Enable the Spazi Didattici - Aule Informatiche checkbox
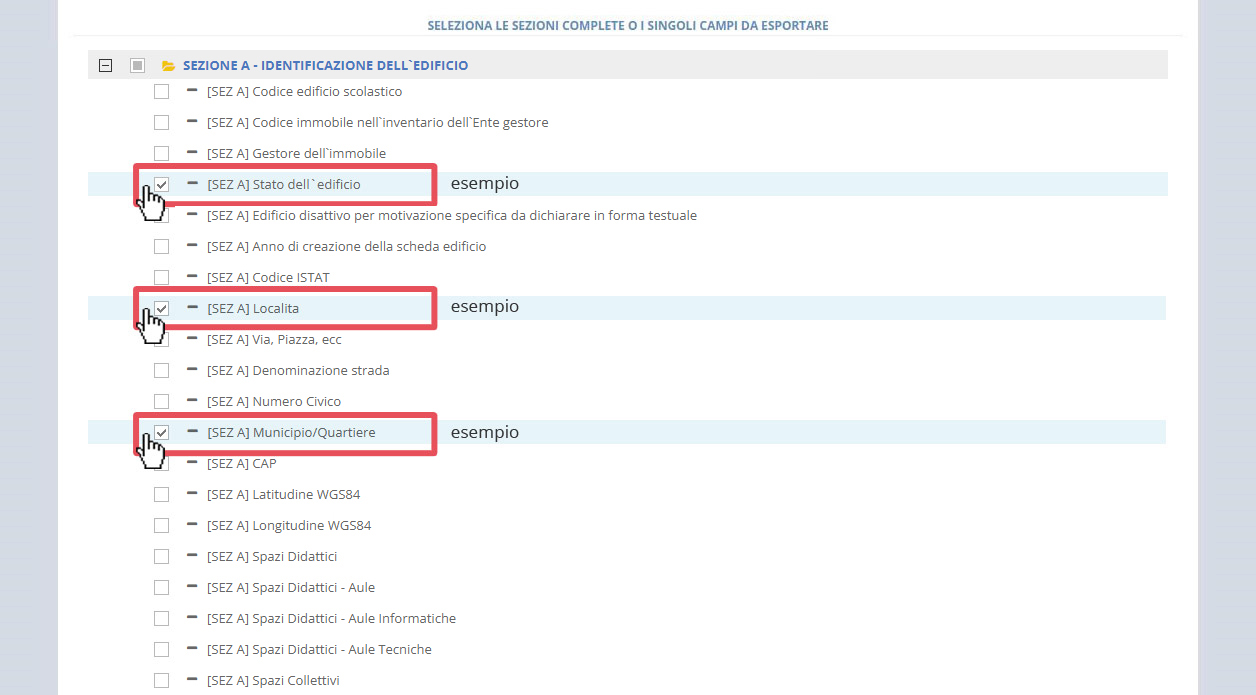The width and height of the screenshot is (1256, 695). coord(161,618)
